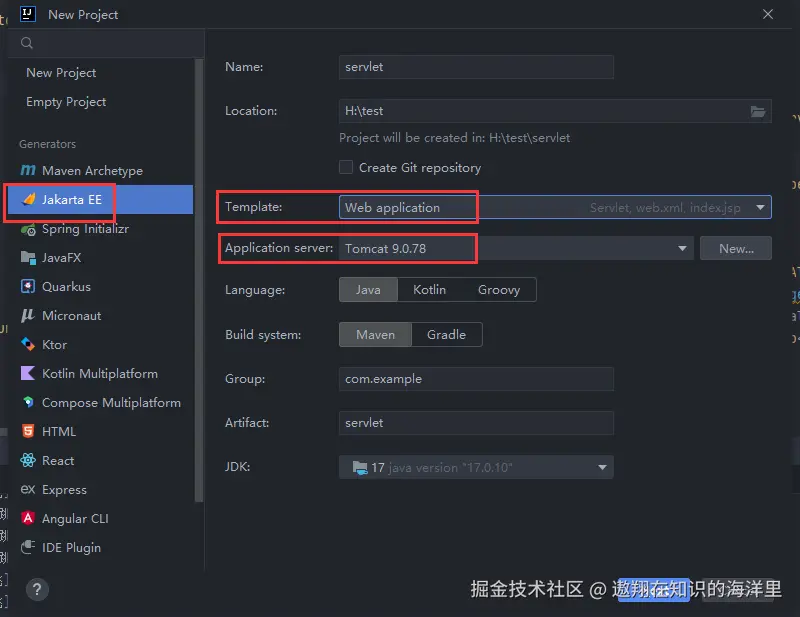Select the React generator label

[58, 461]
